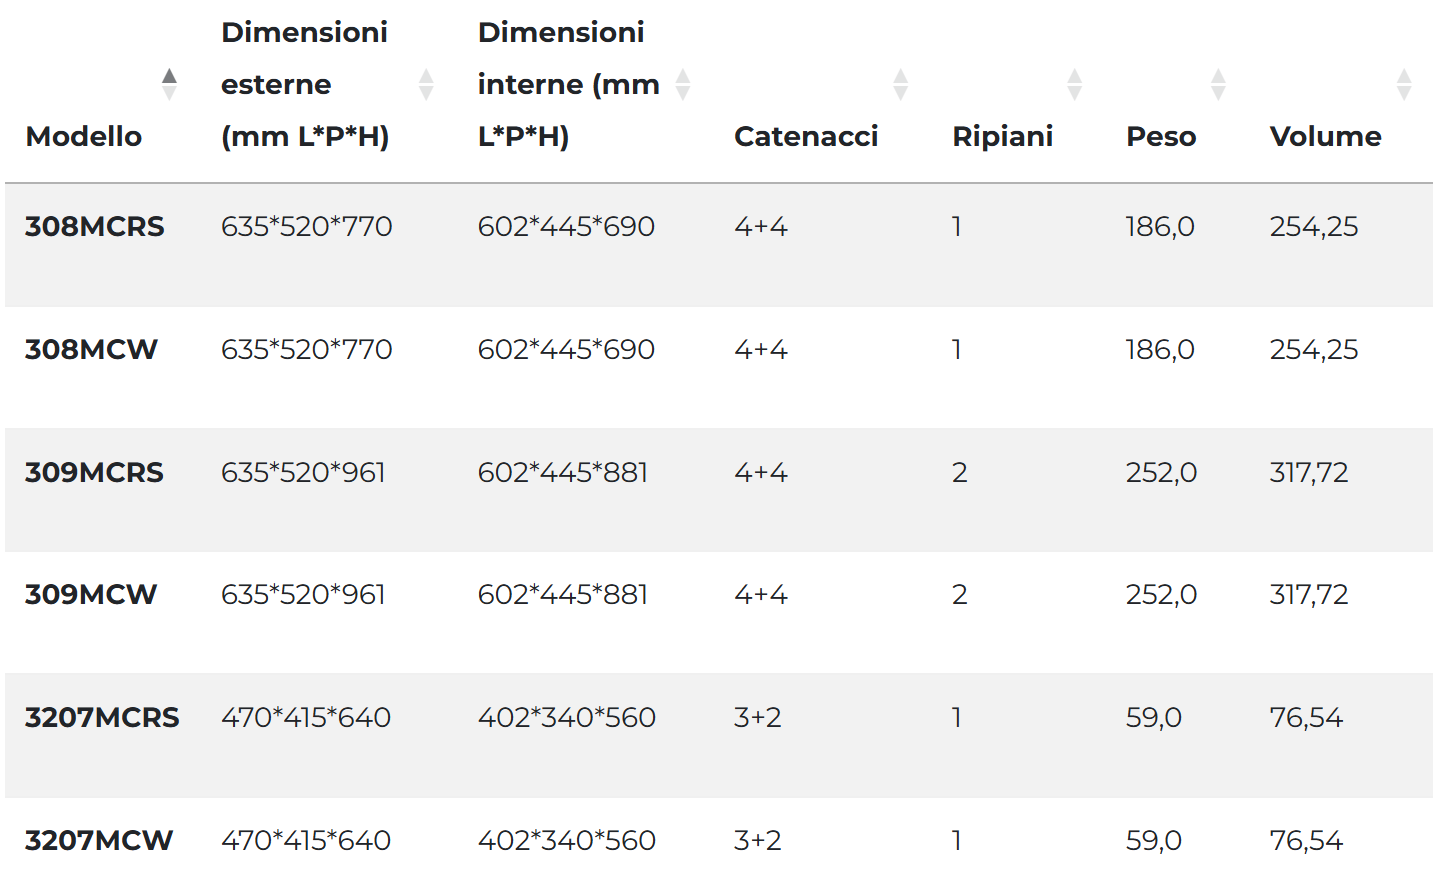1433x890 pixels.
Task: Select the 309MCRS model name
Action: tap(94, 472)
